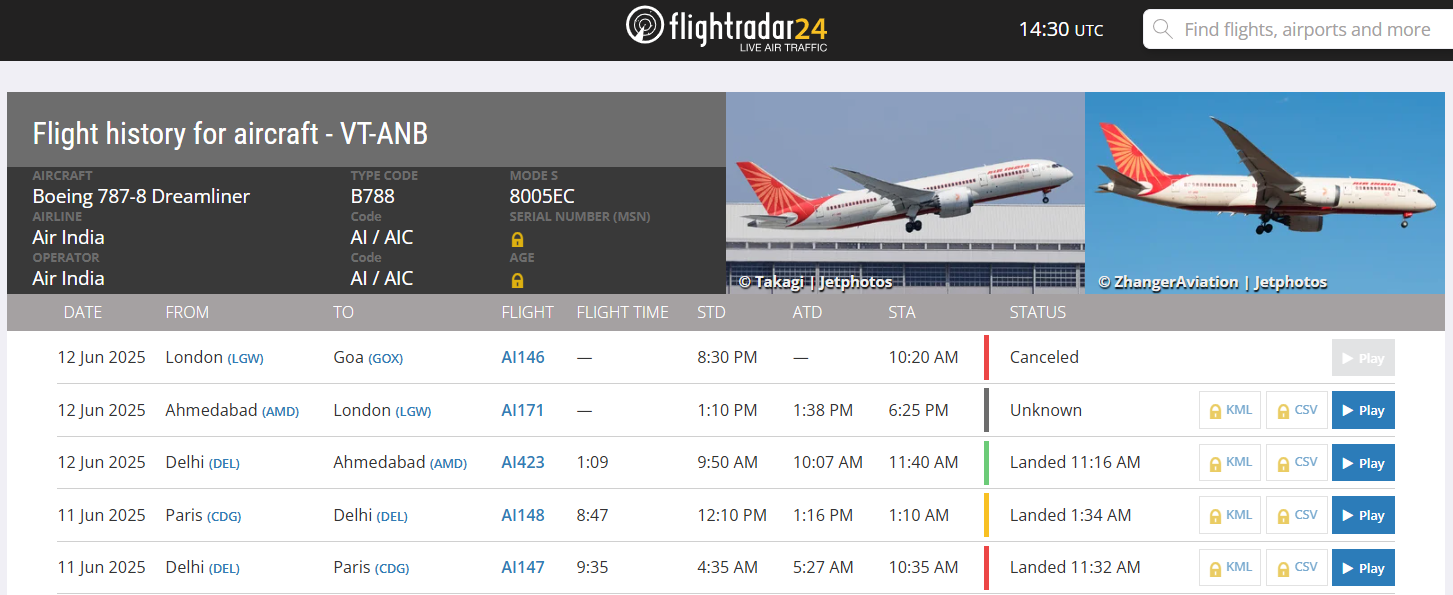Download KML for flight AI147

pyautogui.click(x=1229, y=568)
